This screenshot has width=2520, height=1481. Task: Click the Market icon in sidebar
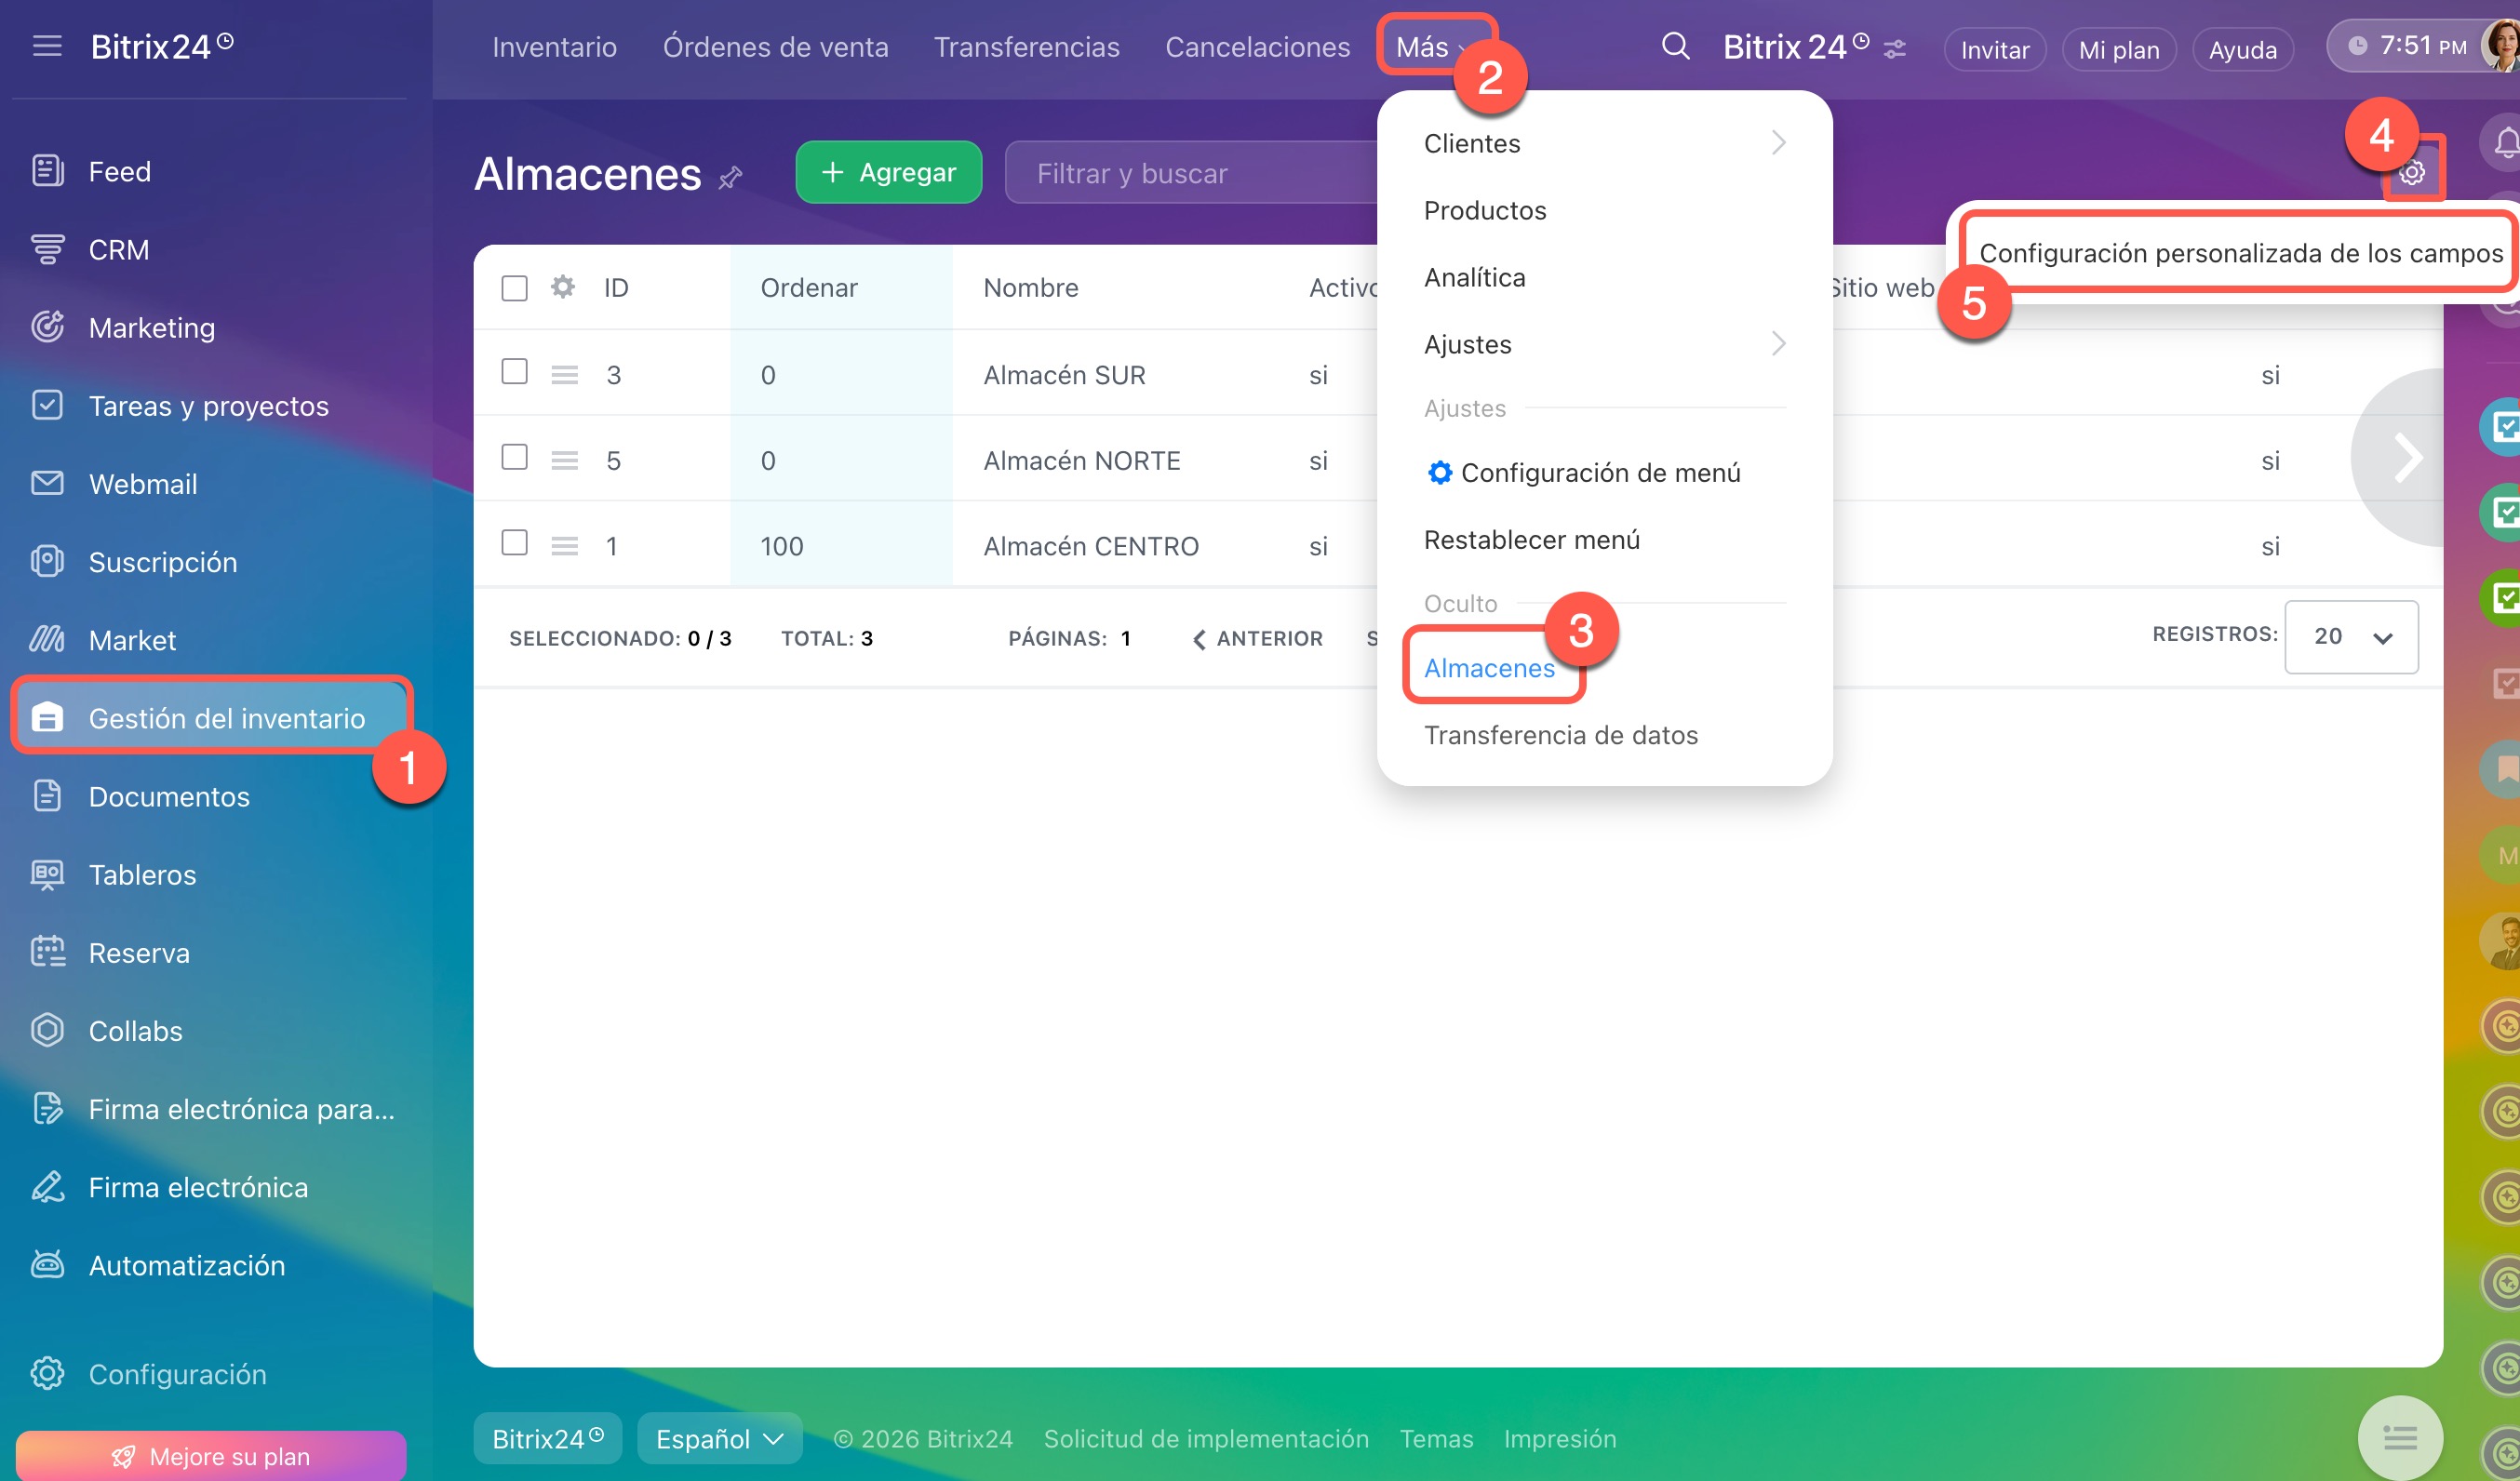tap(47, 640)
